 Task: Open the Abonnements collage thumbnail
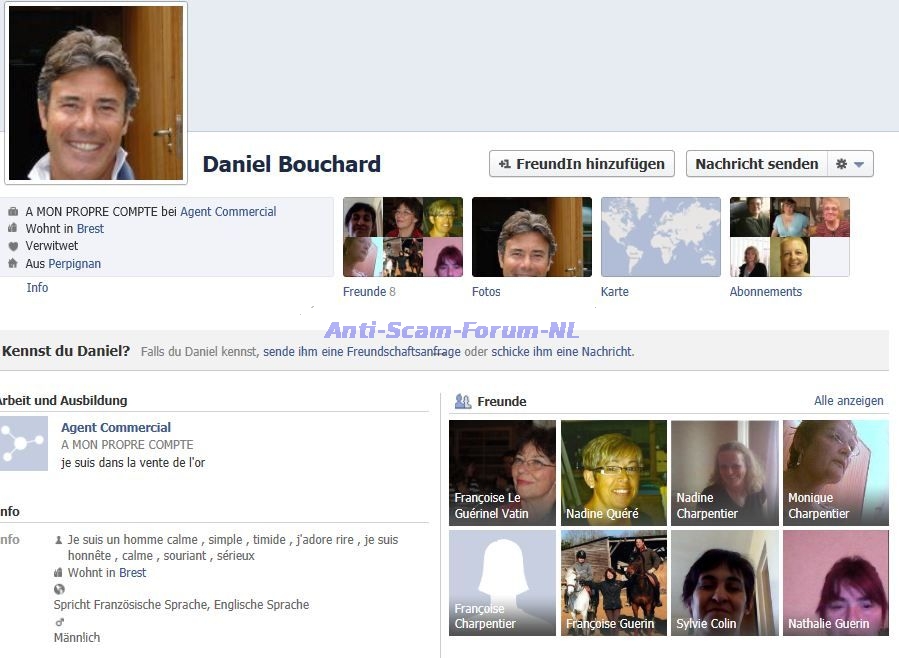(x=789, y=237)
